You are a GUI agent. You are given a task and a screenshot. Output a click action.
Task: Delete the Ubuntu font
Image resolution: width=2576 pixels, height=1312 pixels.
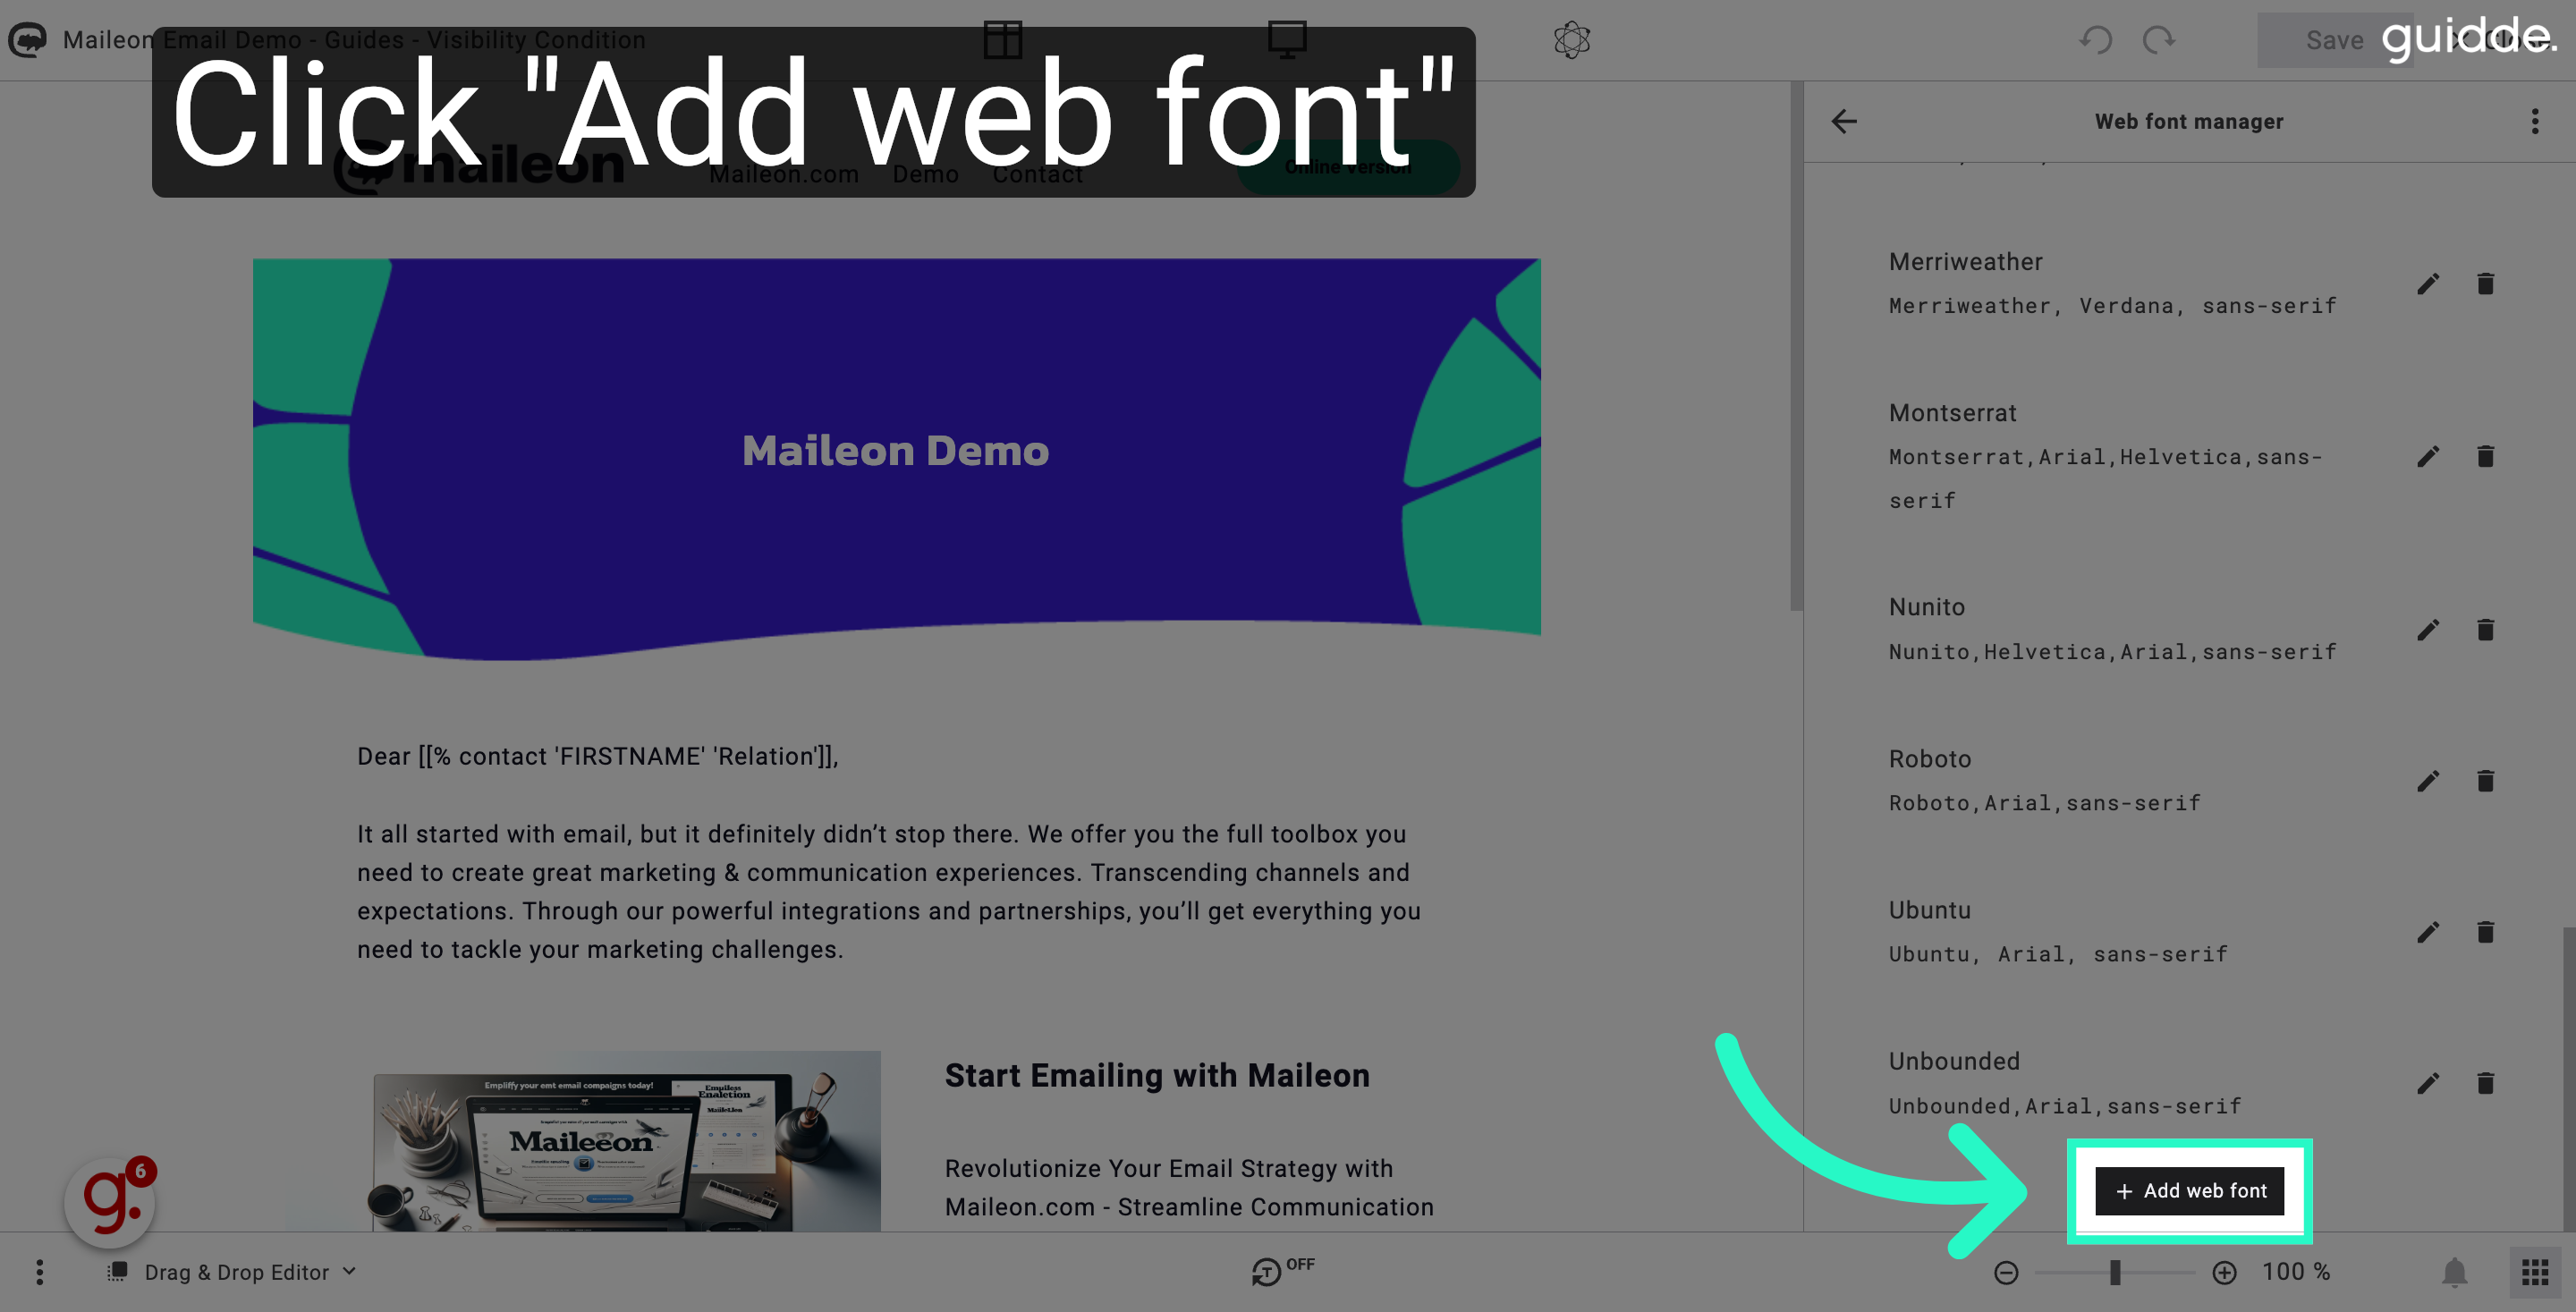(2485, 933)
